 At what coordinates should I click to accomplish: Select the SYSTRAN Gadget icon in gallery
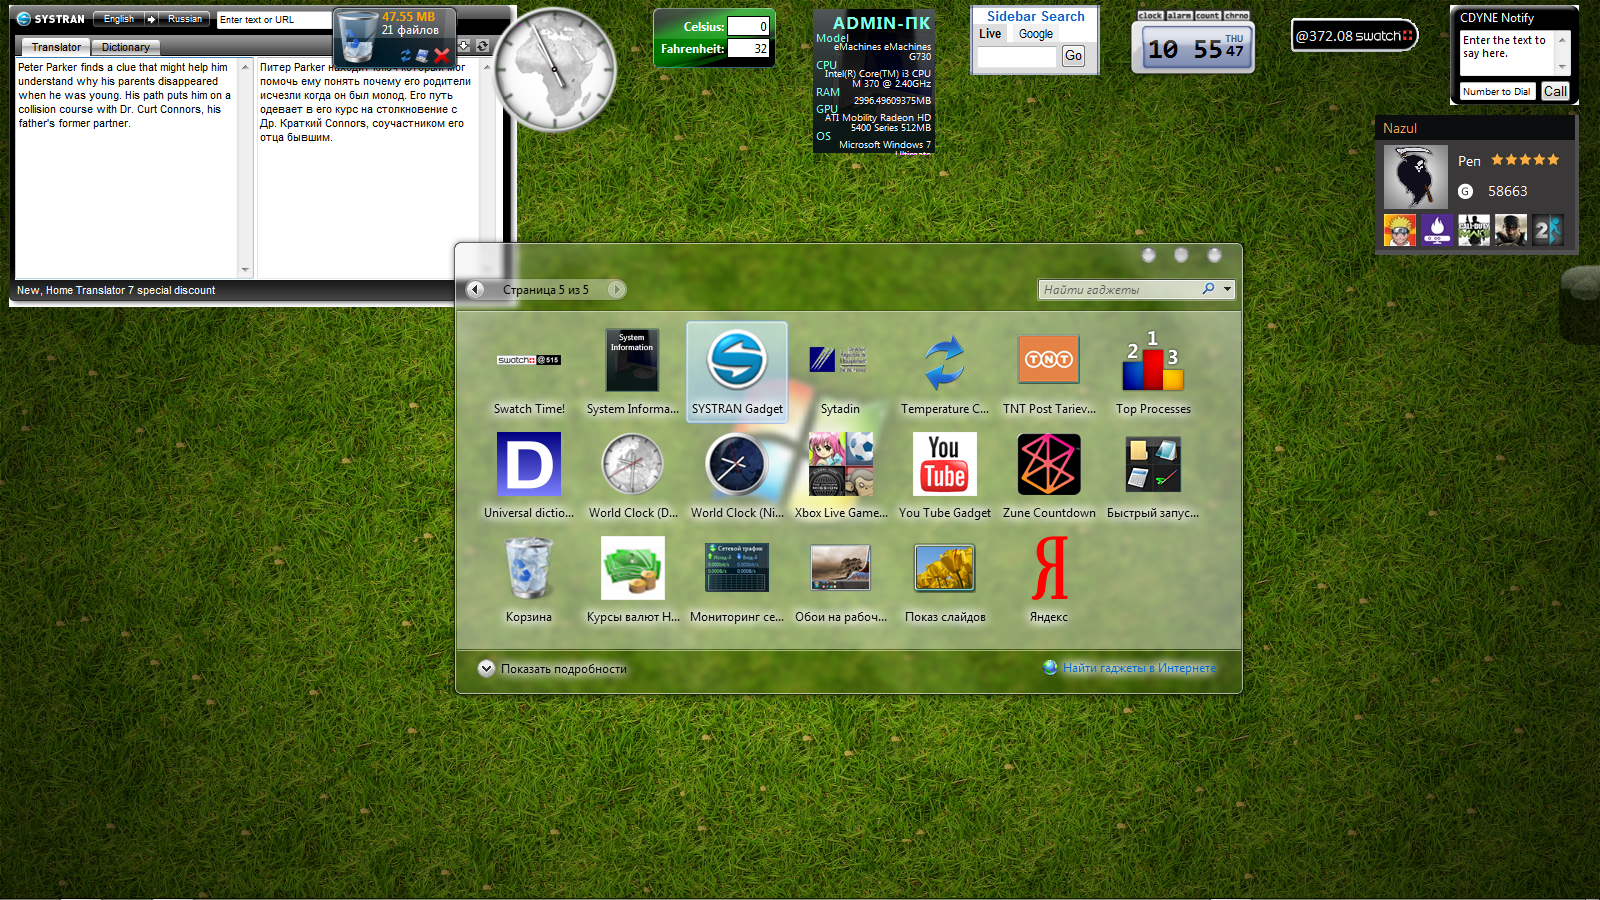pyautogui.click(x=737, y=360)
